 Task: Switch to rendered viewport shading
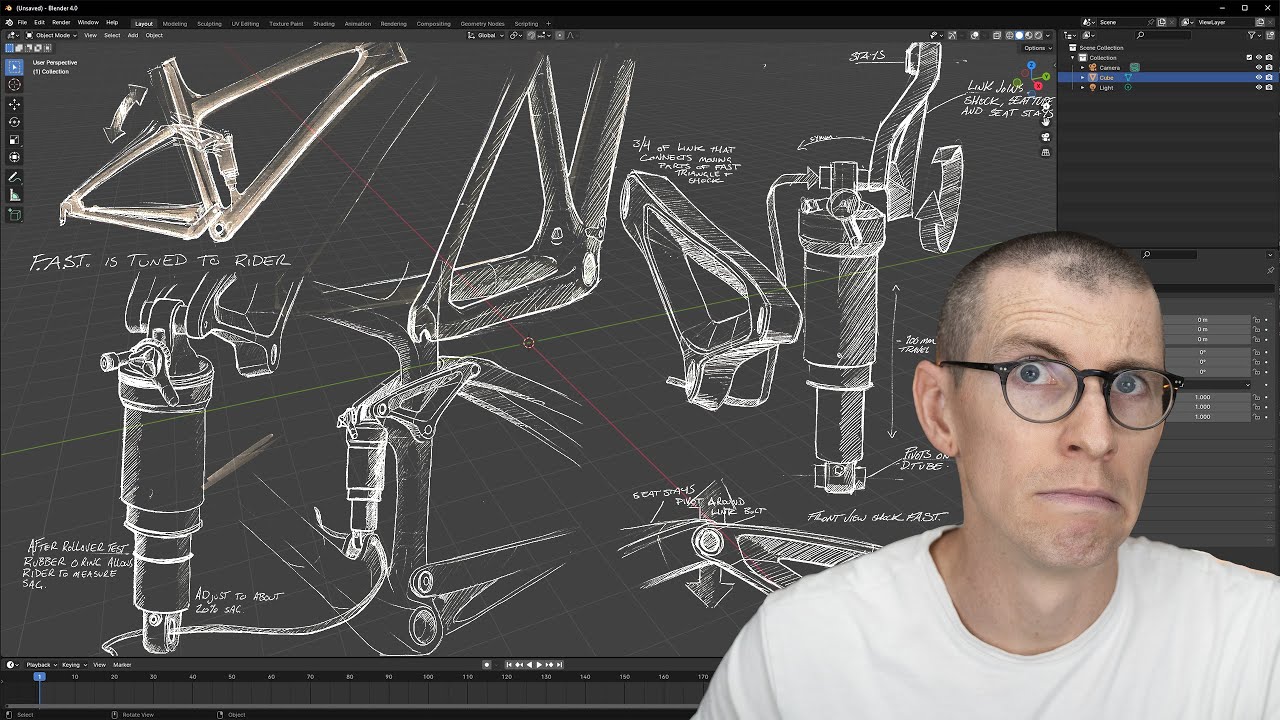tap(1038, 35)
